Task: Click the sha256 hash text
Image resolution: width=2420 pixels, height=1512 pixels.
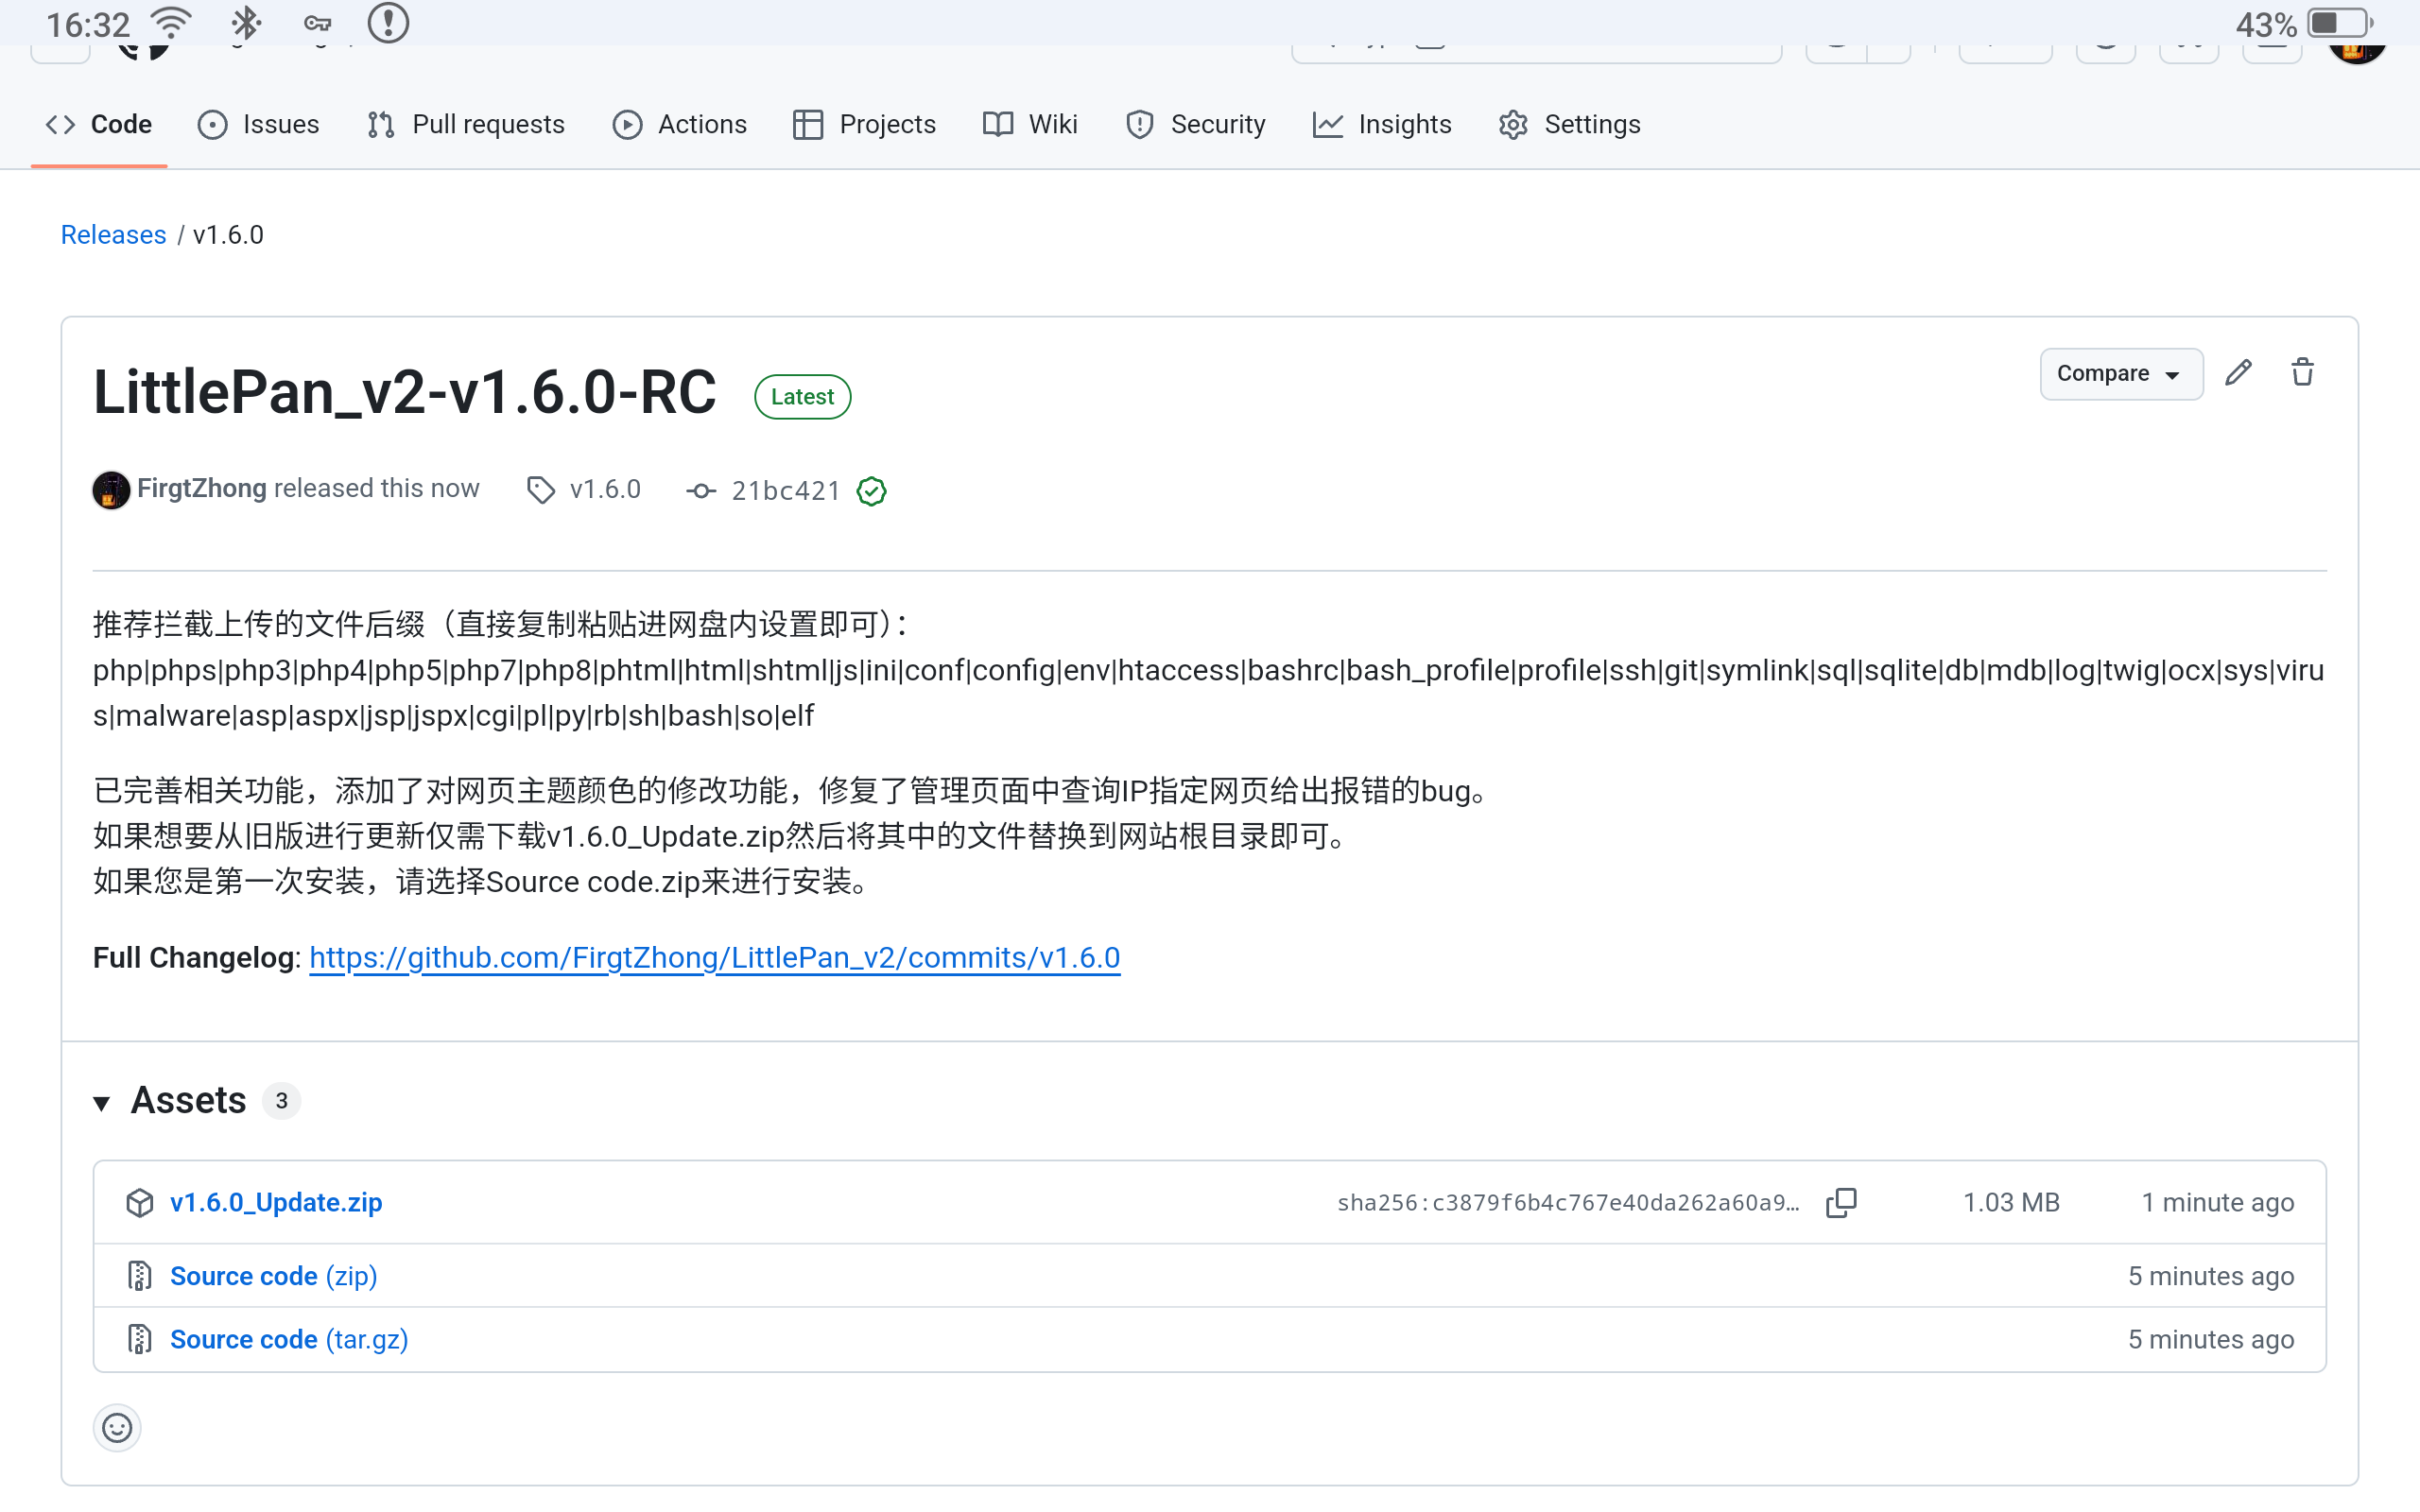Action: point(1568,1203)
